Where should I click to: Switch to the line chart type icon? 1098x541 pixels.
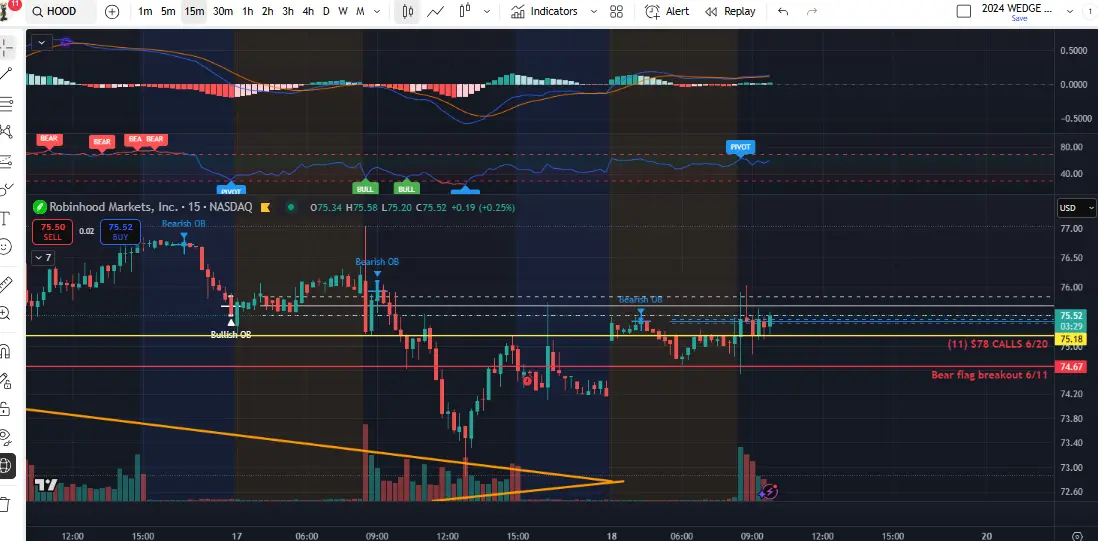[436, 11]
